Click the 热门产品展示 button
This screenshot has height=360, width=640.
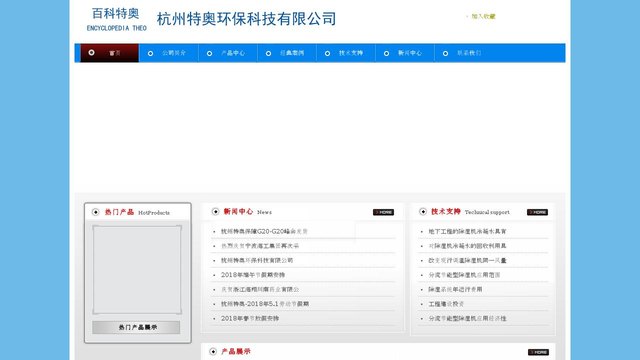point(136,327)
